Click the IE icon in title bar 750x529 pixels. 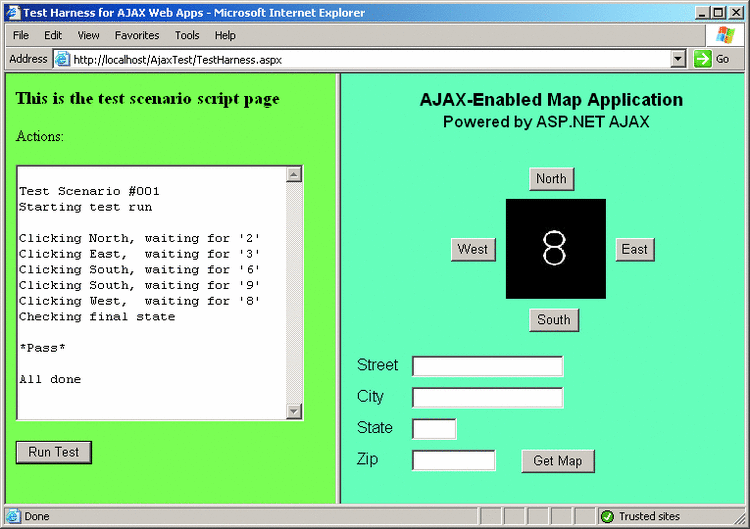[13, 12]
